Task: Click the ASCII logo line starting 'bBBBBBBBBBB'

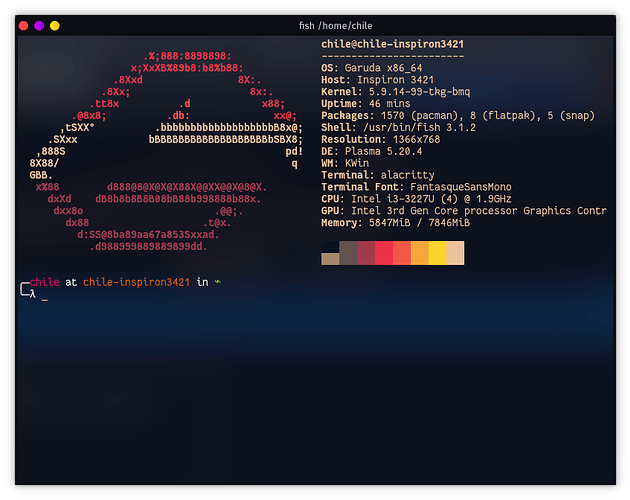Action: [225, 139]
